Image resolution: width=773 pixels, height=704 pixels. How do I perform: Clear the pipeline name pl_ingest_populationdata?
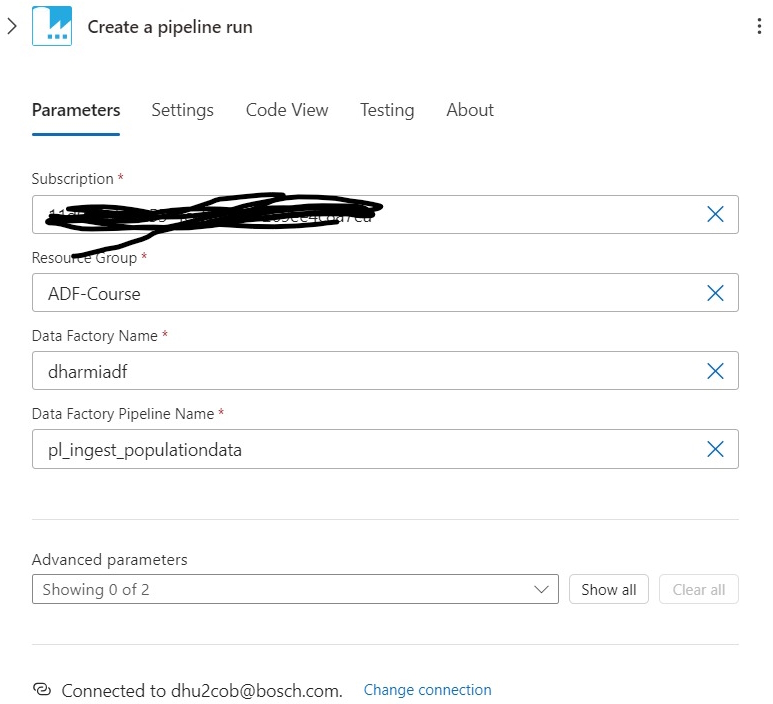tap(715, 449)
